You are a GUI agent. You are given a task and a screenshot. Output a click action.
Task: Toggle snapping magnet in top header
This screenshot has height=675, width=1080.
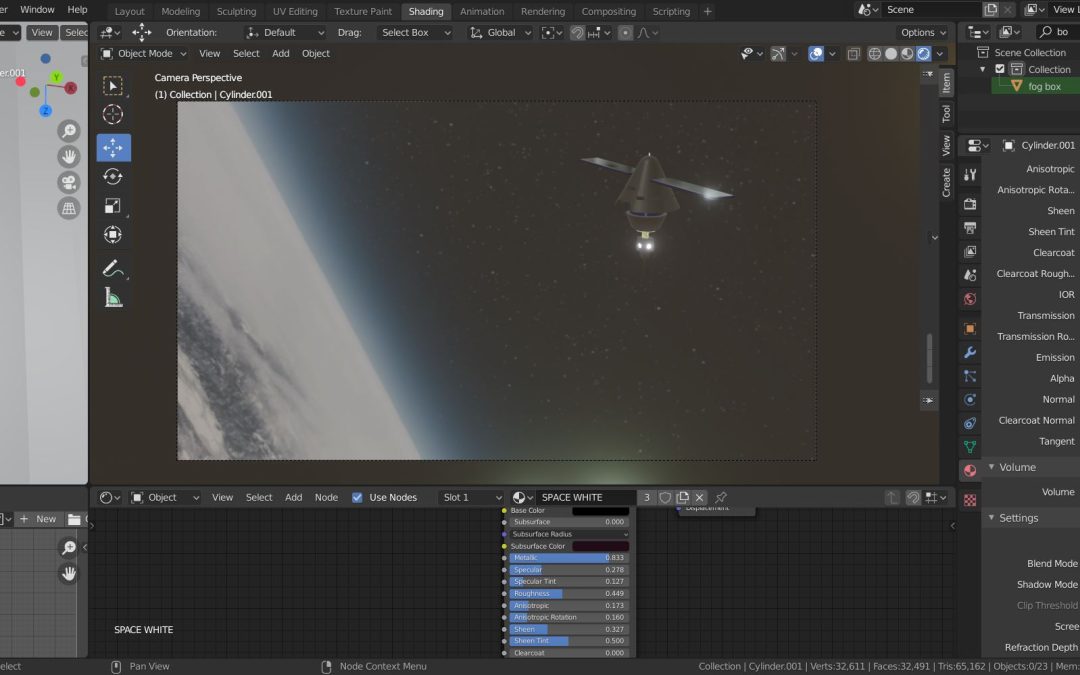click(577, 32)
